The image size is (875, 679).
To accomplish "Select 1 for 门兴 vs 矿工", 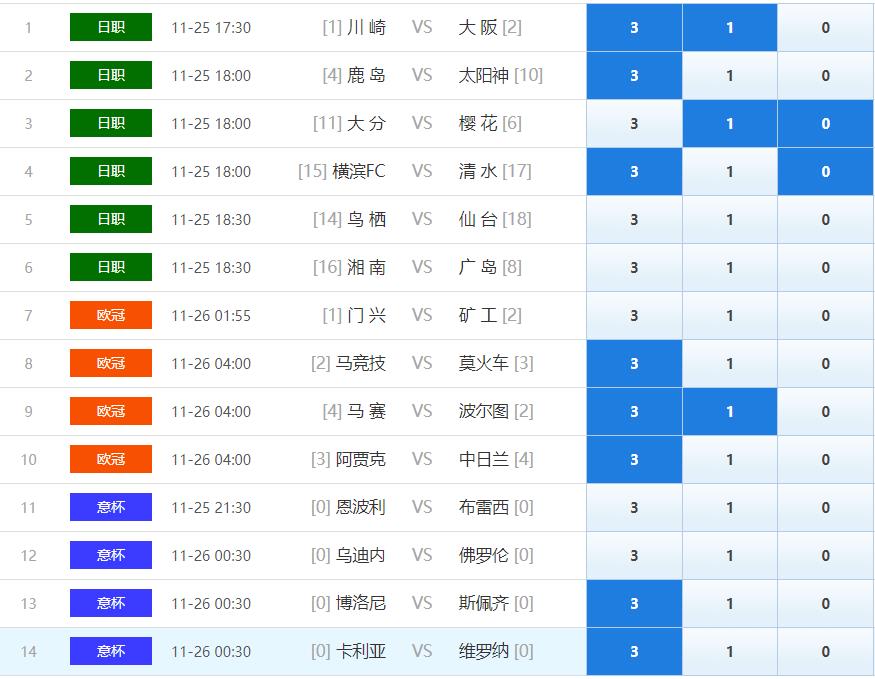I will pos(730,316).
